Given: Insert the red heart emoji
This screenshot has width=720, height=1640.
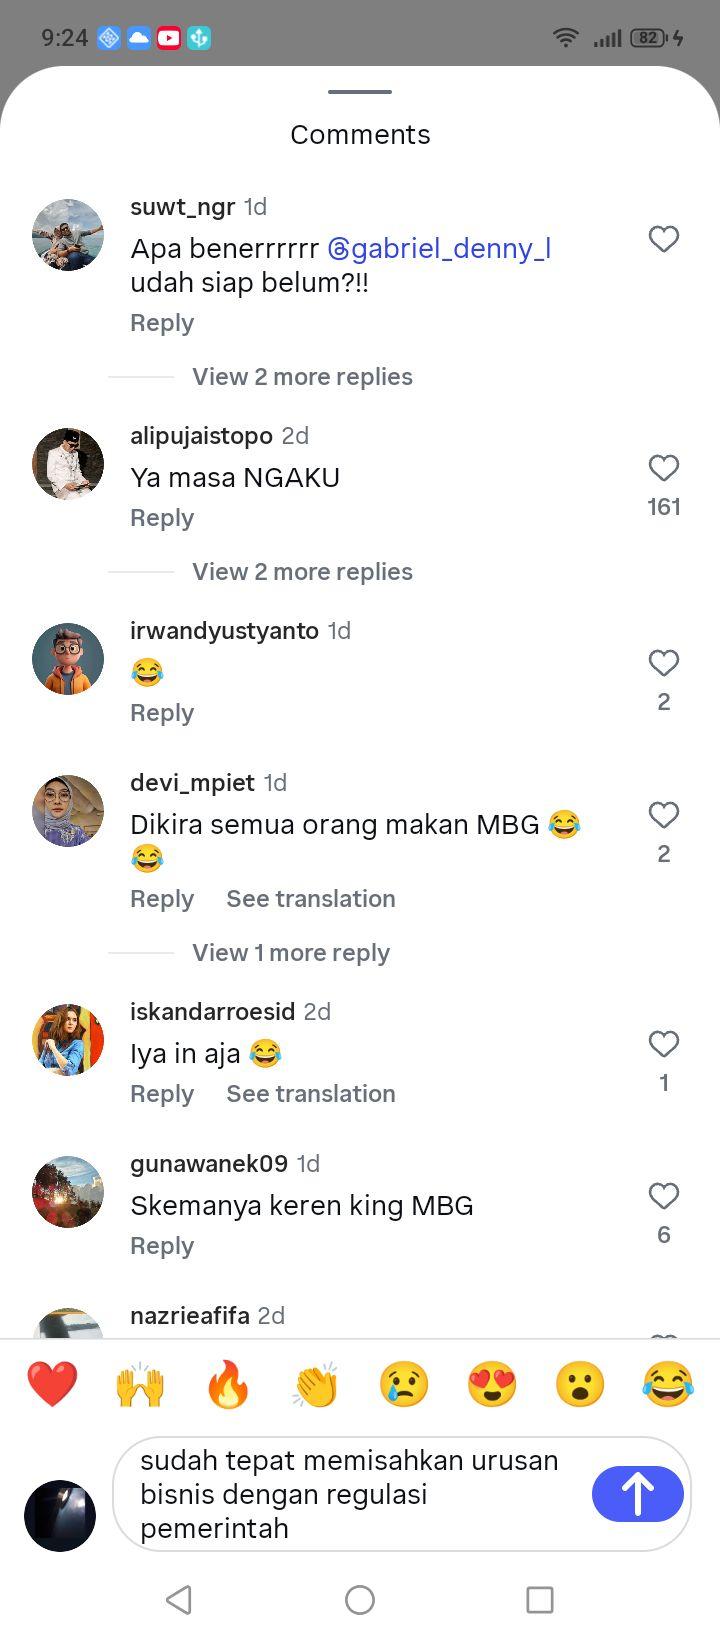Looking at the screenshot, I should coord(52,1385).
